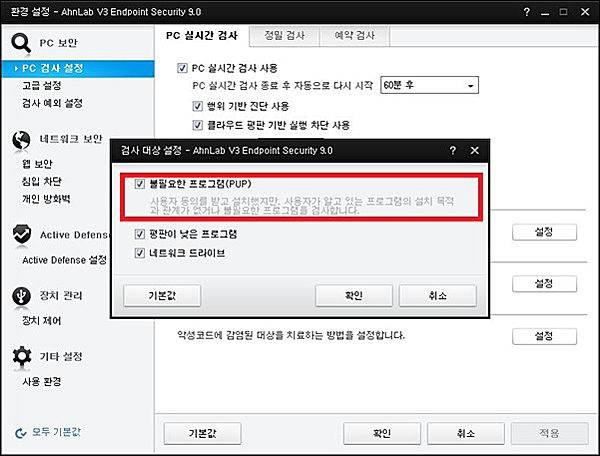This screenshot has height=456, width=600.
Task: Click the 기타 설정 section heading
Action: (x=61, y=356)
